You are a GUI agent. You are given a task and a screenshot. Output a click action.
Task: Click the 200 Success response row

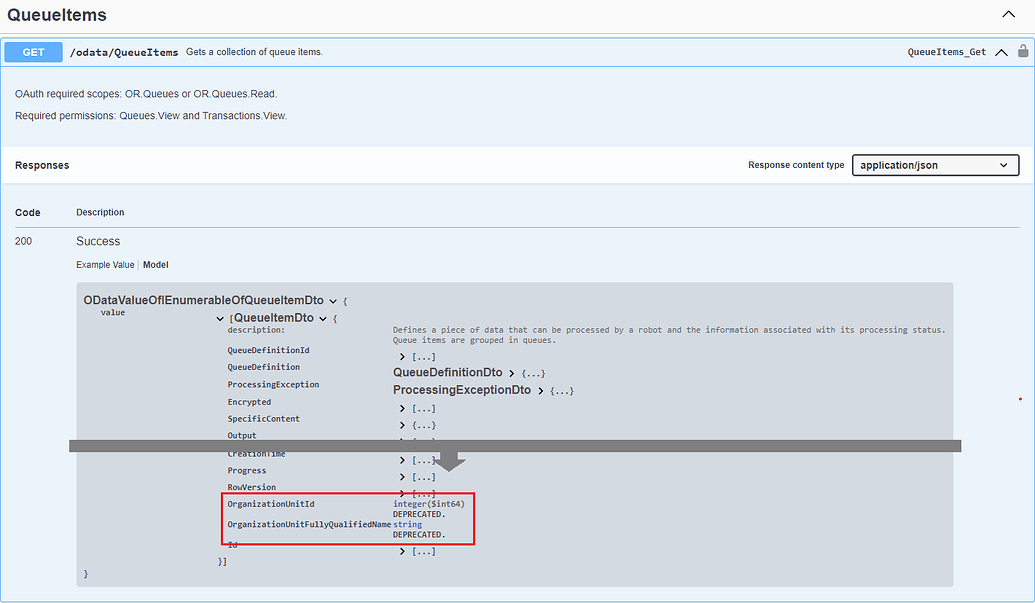click(98, 241)
